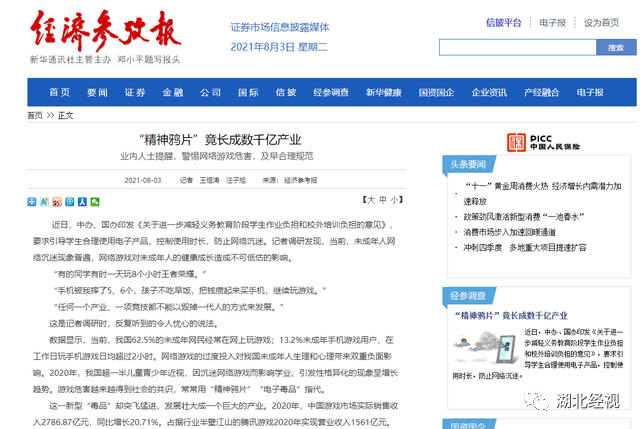This screenshot has height=429, width=640.
Task: Open the 新华健康 menu item
Action: (383, 93)
